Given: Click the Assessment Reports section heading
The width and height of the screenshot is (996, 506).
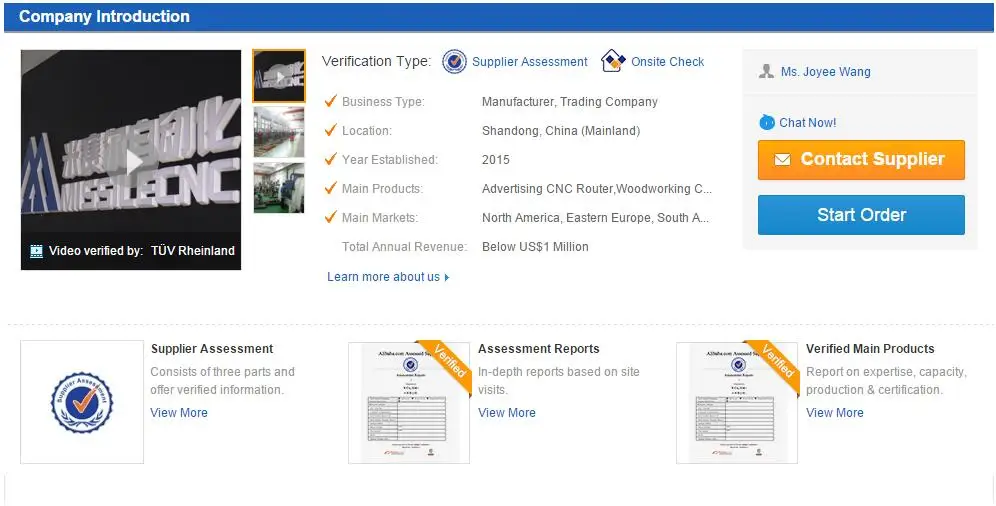Looking at the screenshot, I should point(539,349).
